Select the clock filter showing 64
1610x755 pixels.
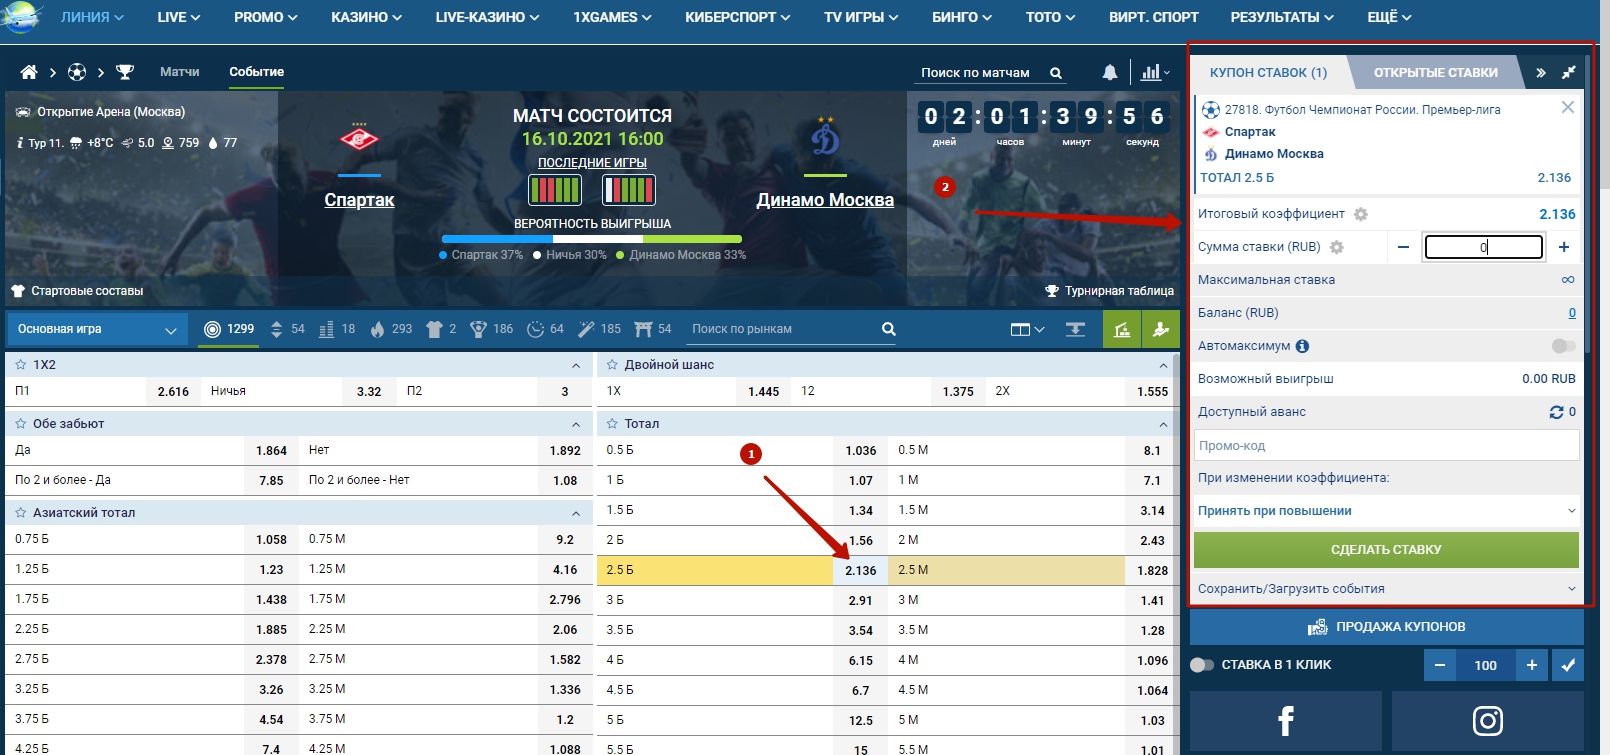coord(545,329)
